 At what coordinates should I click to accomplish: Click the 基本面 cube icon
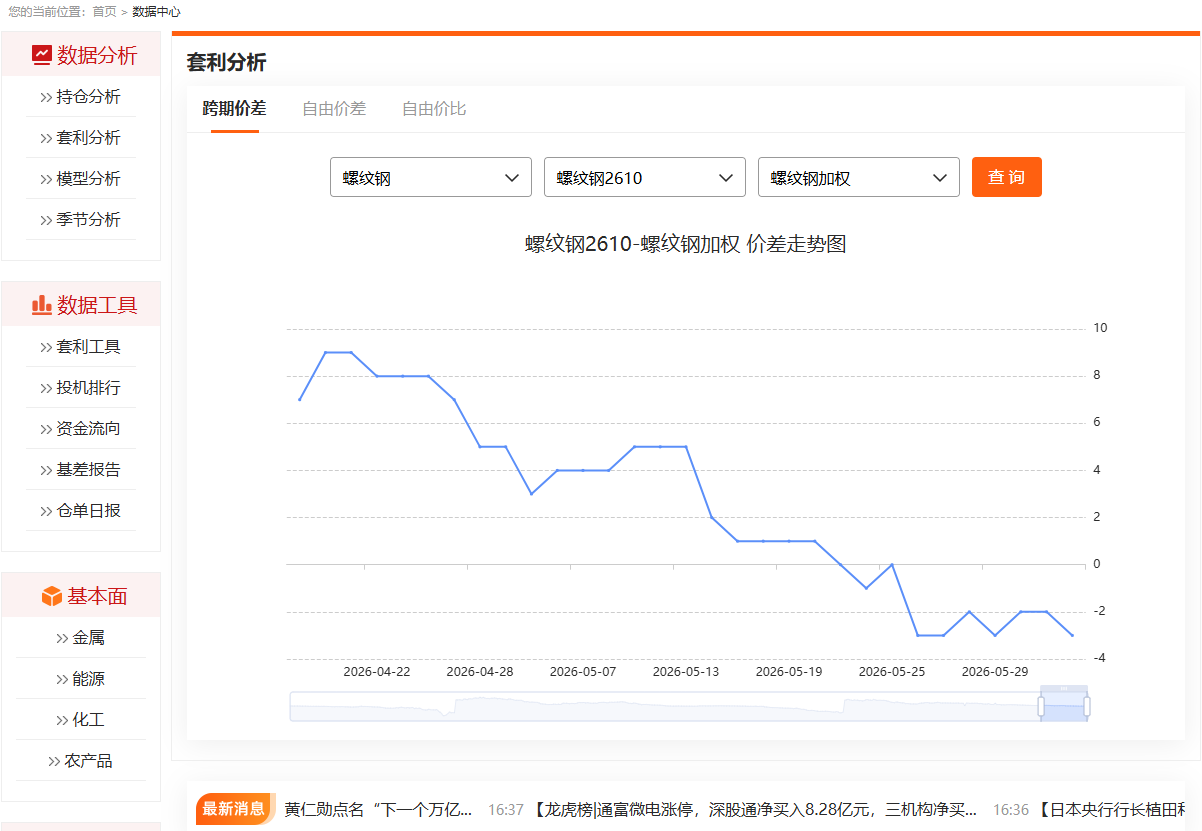(52, 596)
